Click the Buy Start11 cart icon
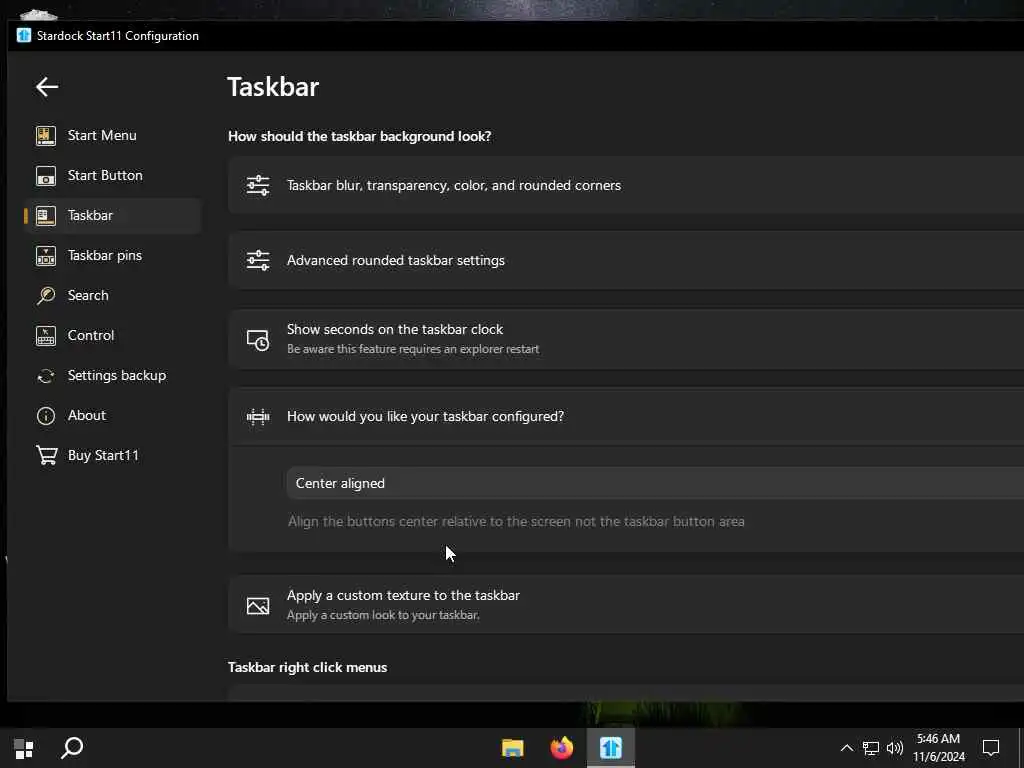The width and height of the screenshot is (1024, 768). 46,455
